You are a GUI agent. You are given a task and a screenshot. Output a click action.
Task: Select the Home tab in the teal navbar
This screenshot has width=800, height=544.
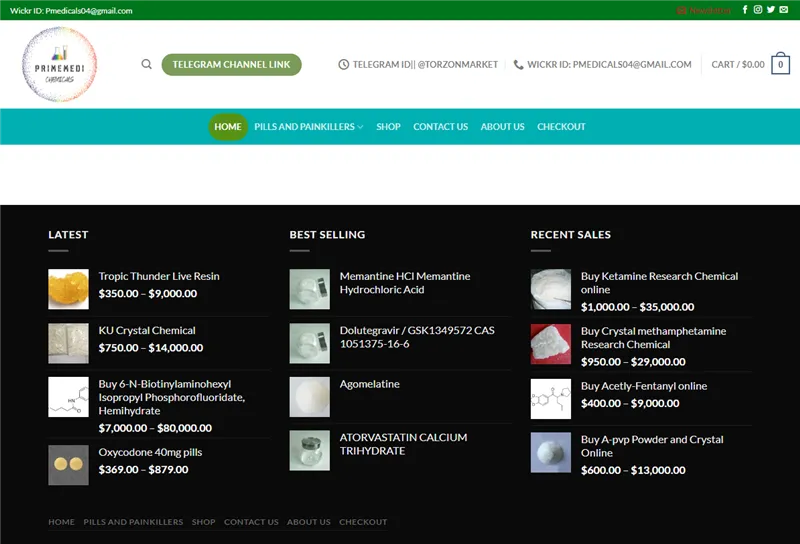[x=228, y=127]
